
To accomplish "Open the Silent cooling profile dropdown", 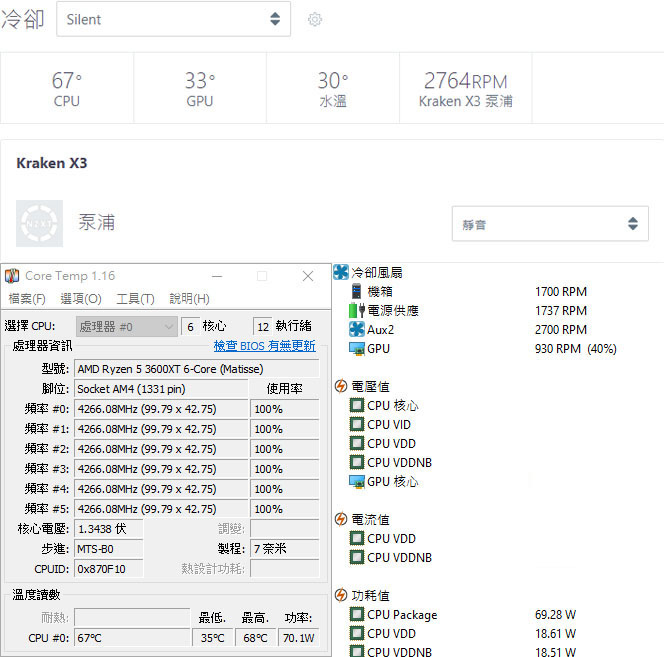I will point(174,19).
